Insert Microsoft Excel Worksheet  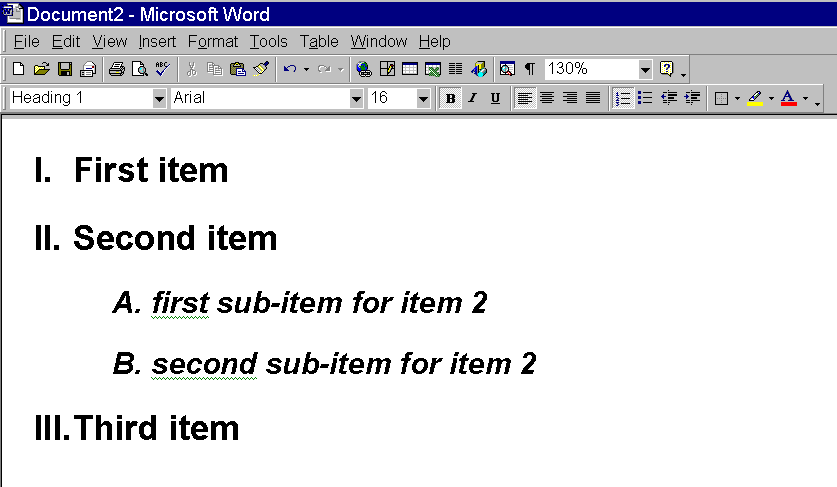coord(433,69)
